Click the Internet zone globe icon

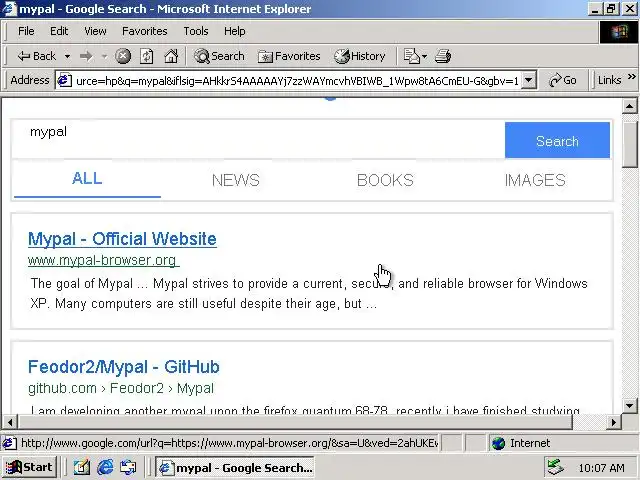tap(498, 443)
